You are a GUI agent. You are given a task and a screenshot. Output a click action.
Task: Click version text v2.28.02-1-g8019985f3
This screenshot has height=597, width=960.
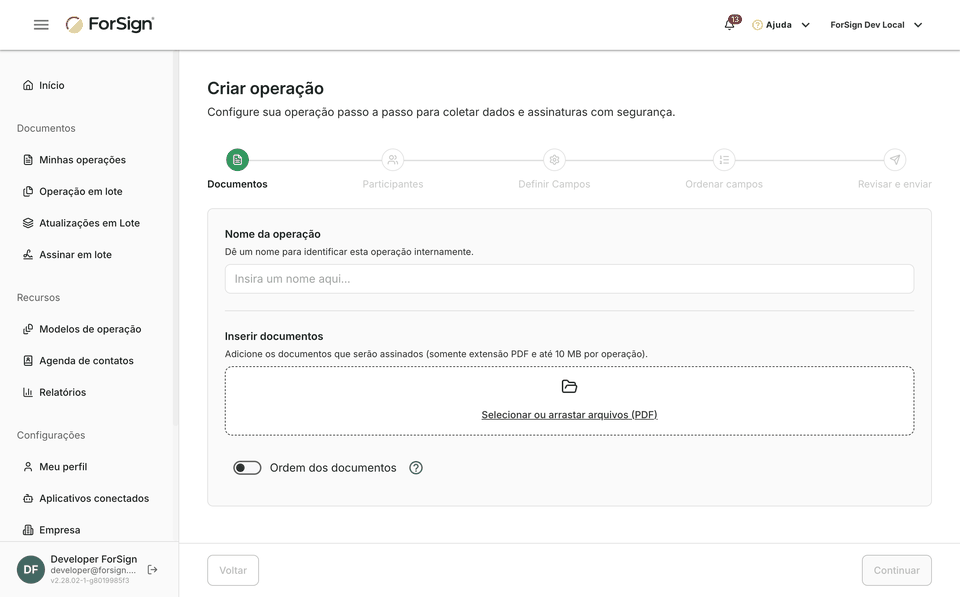click(x=90, y=580)
